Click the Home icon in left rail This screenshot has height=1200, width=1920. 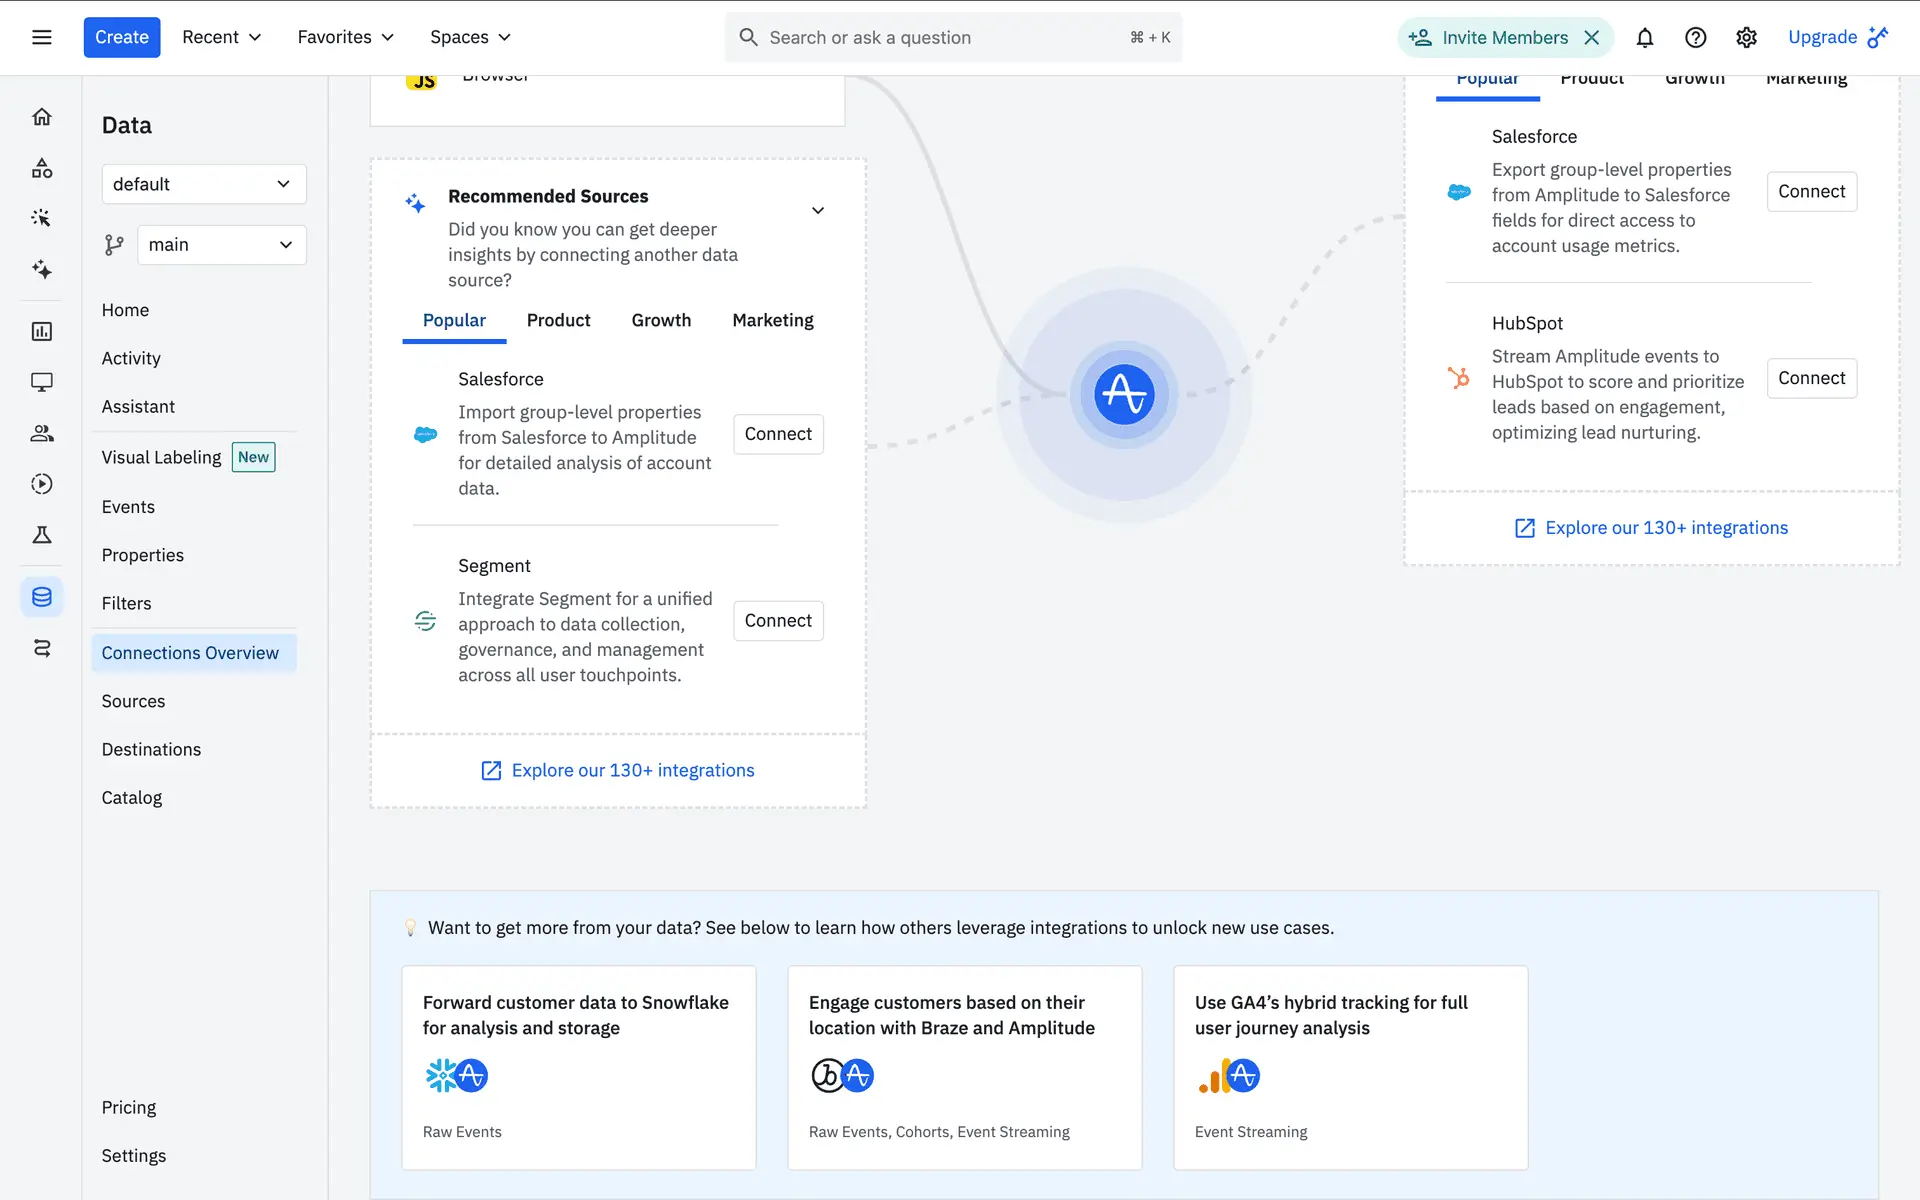click(41, 117)
